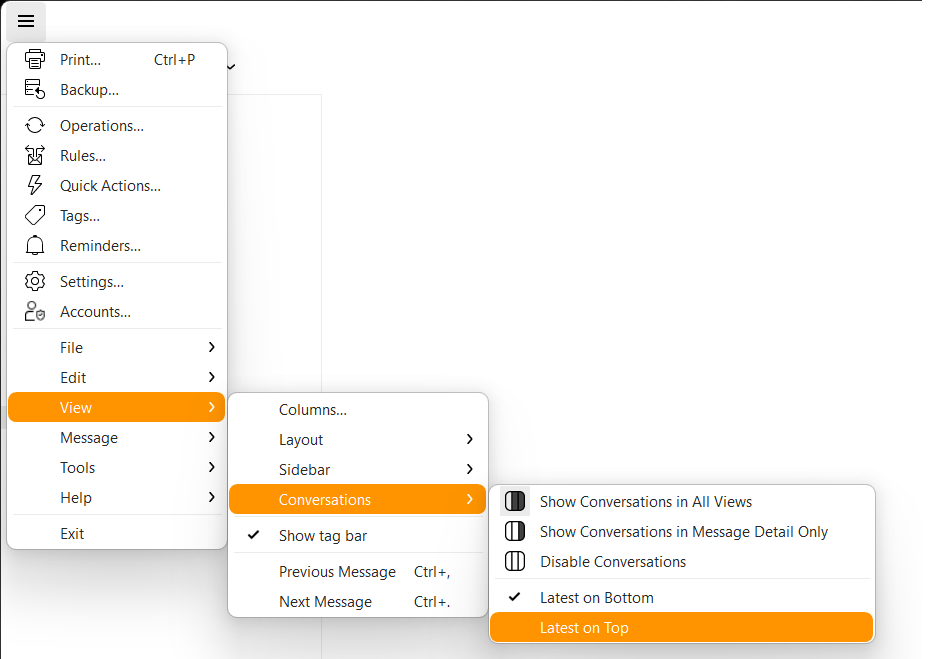Viewport: 942px width, 659px height.
Task: Click the hamburger main menu button
Action: pos(26,22)
